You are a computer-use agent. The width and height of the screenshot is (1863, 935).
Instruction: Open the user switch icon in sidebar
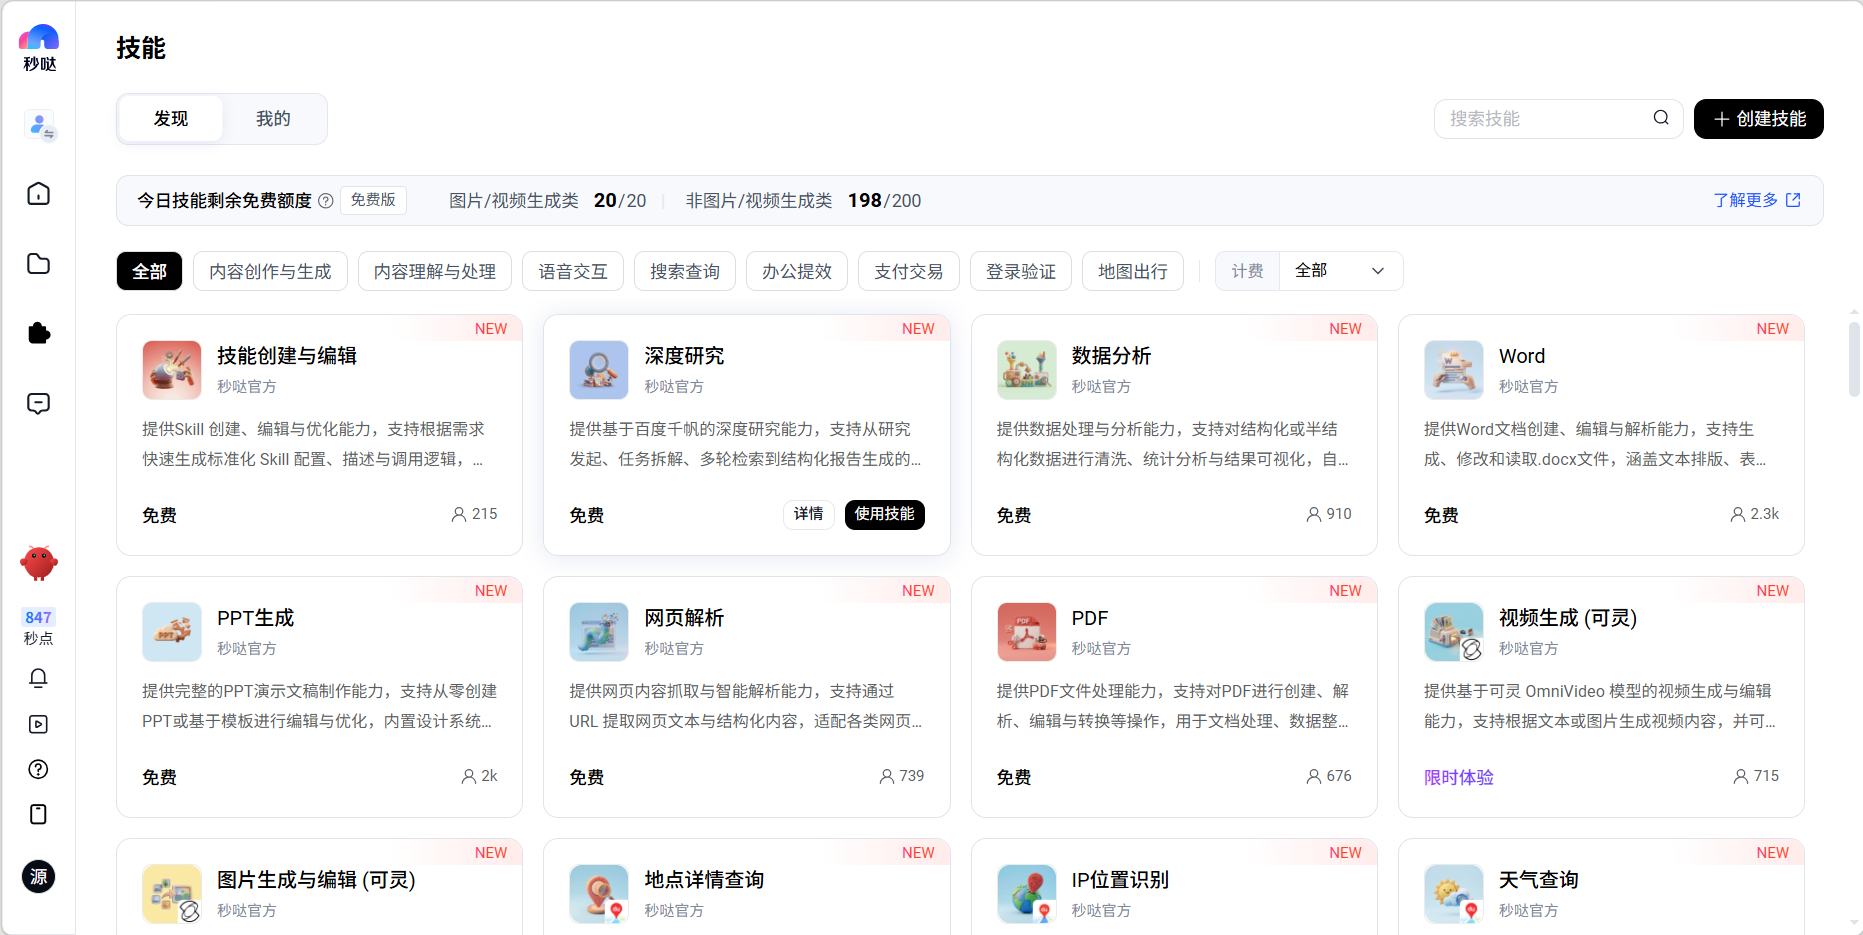[39, 126]
